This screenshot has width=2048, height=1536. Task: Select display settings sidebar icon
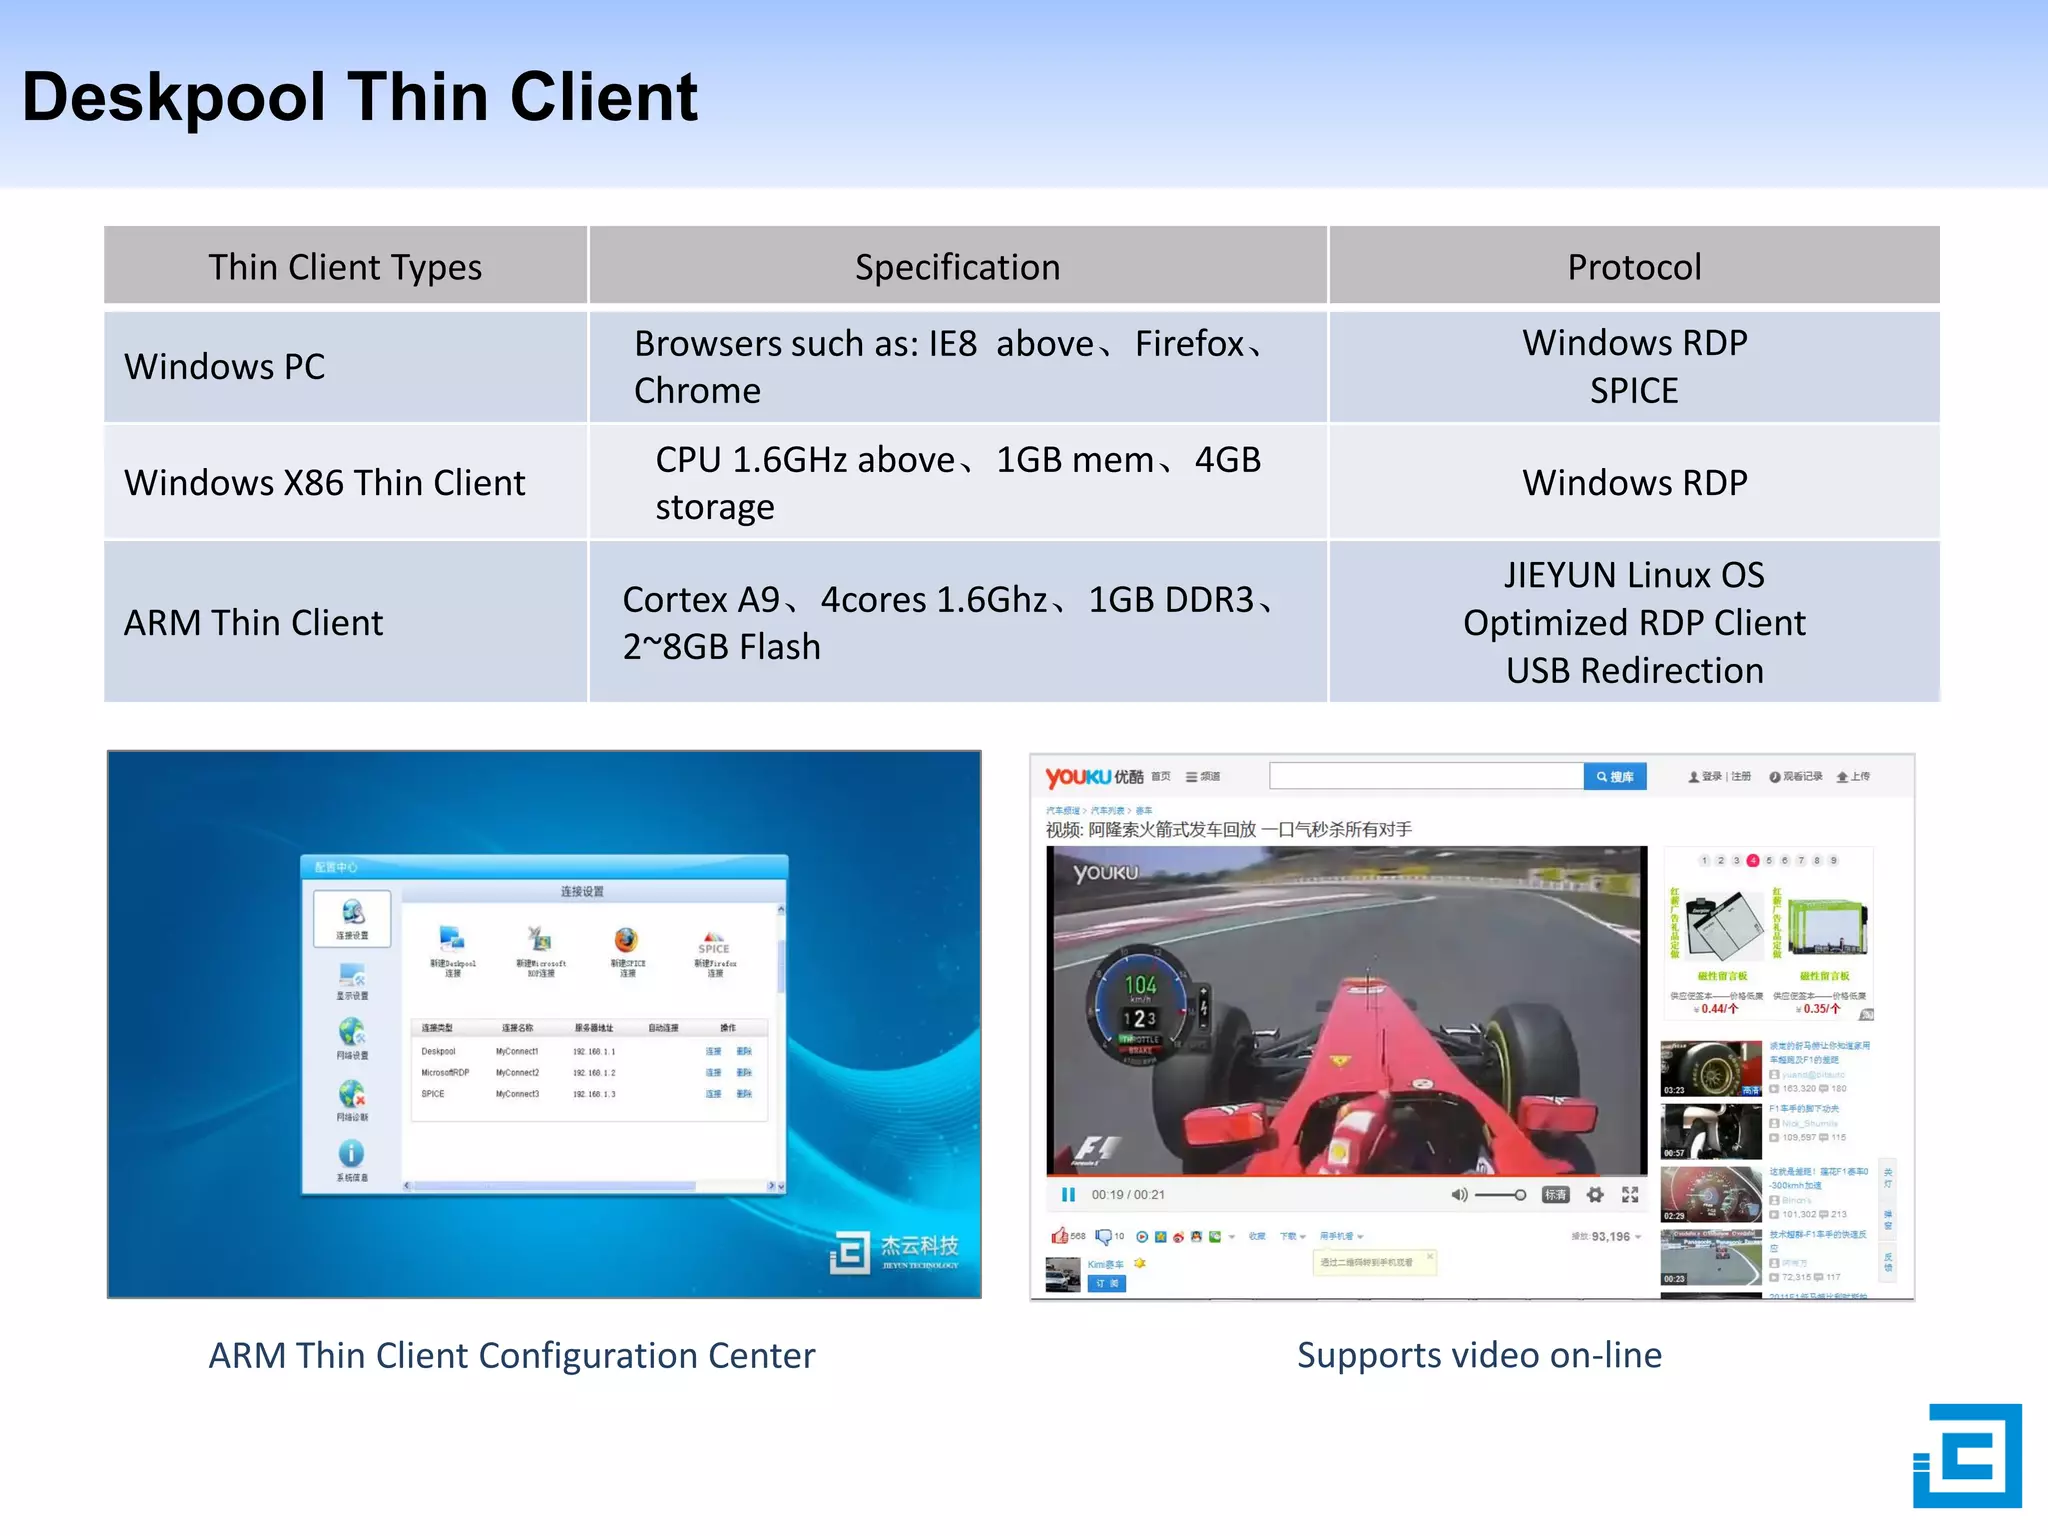351,975
